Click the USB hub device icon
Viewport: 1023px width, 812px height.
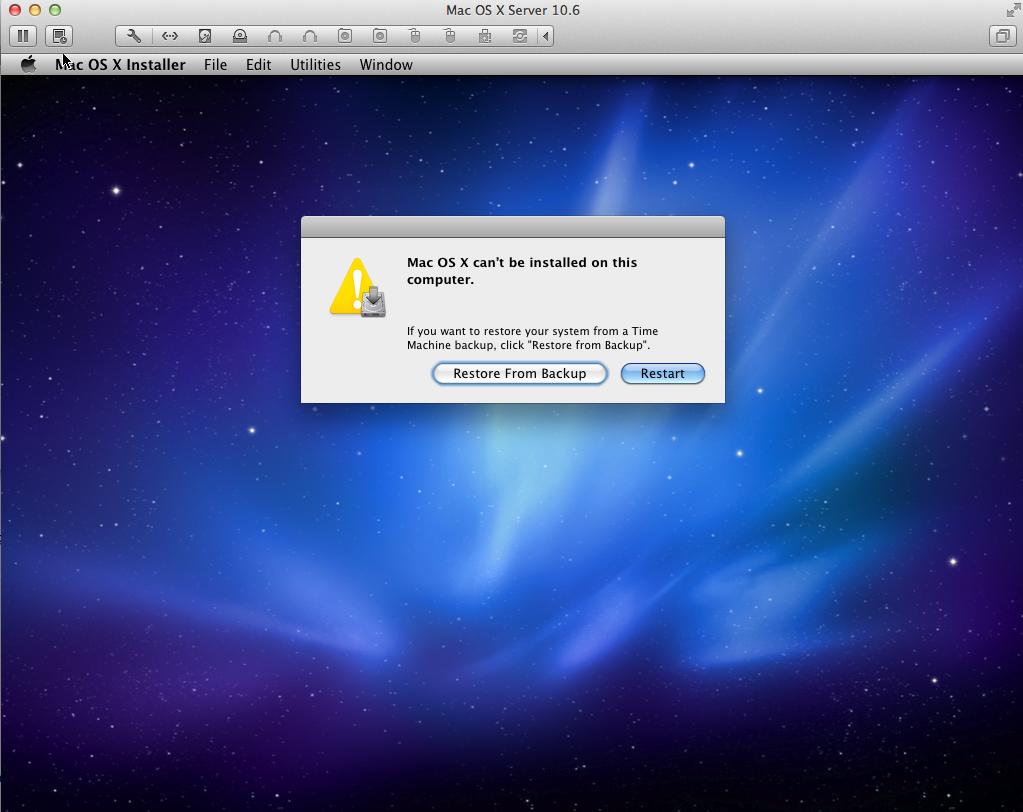point(485,36)
